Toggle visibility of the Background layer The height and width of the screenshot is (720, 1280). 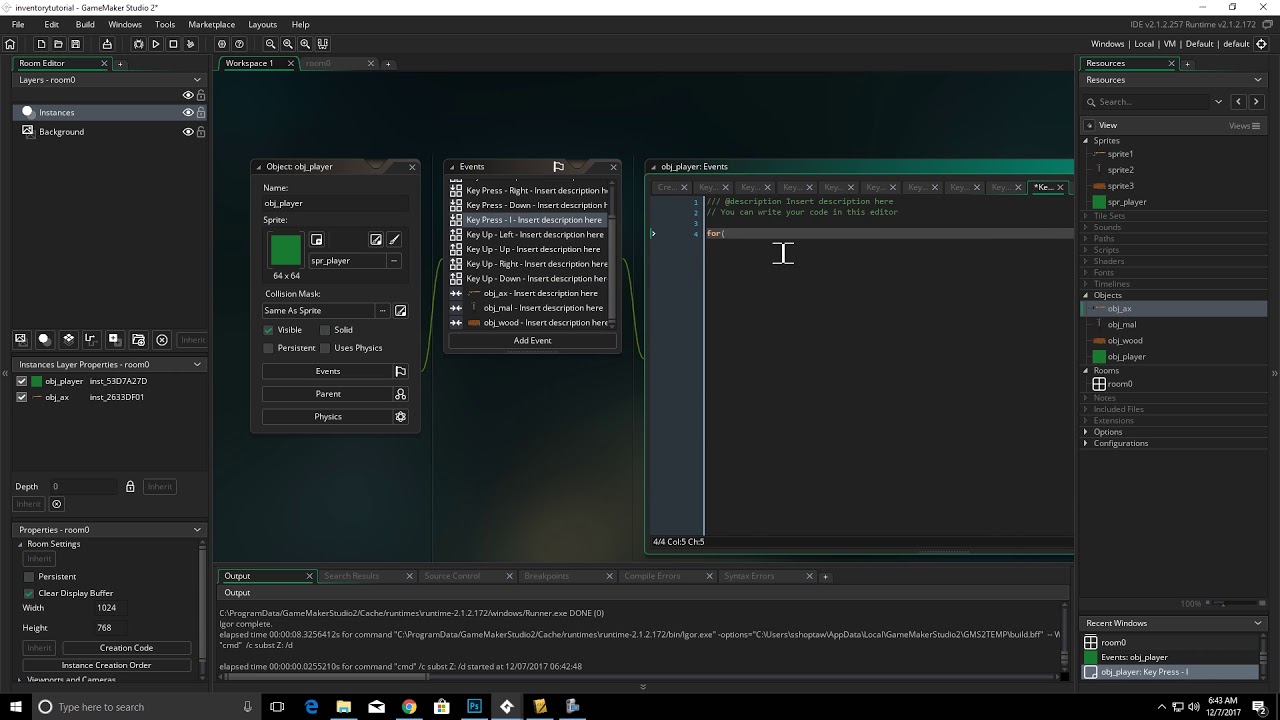coord(187,132)
